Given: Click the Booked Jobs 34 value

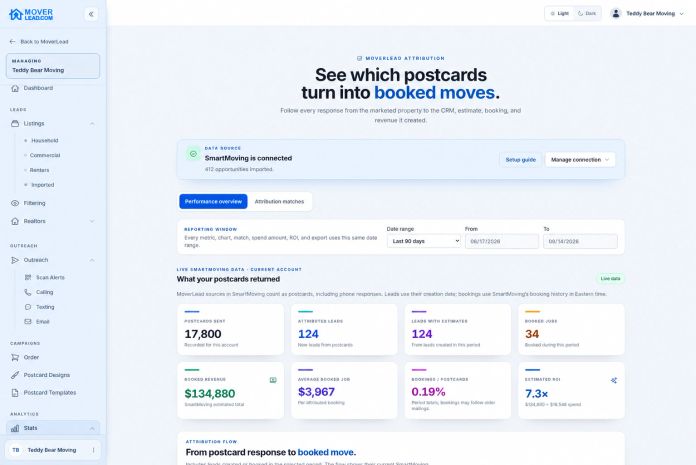Looking at the screenshot, I should click(x=532, y=334).
